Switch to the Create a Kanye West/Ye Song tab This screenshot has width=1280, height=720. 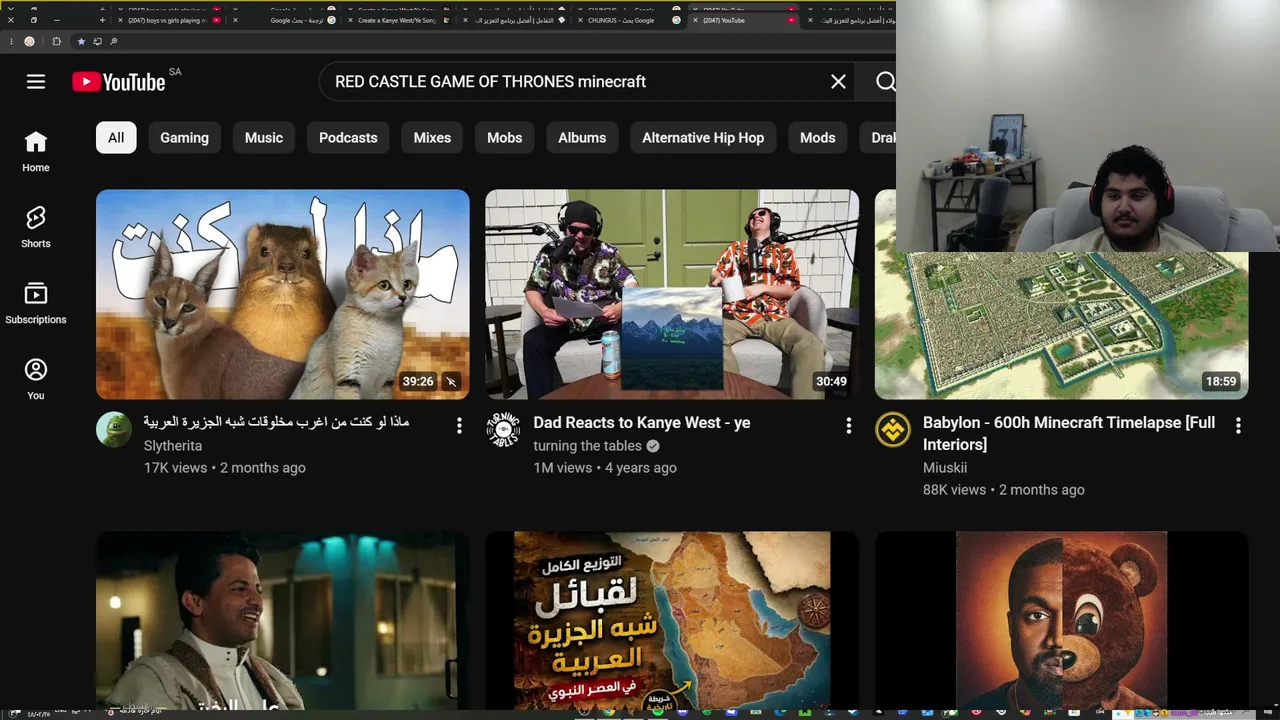point(399,20)
